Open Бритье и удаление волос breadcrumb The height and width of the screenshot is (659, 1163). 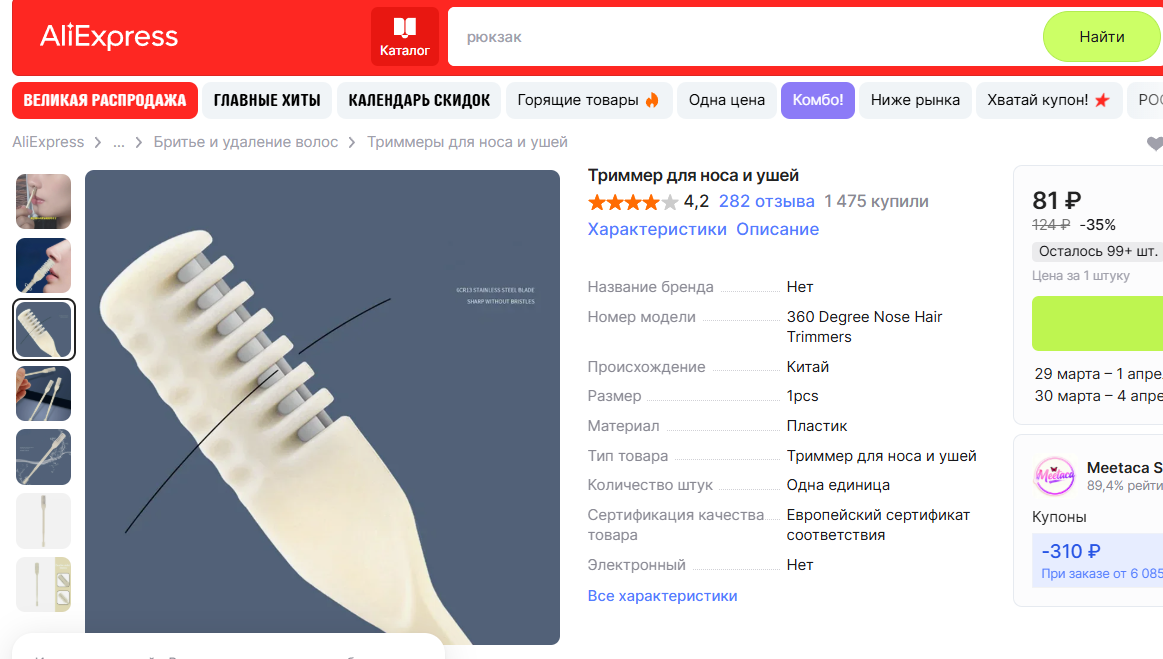246,142
